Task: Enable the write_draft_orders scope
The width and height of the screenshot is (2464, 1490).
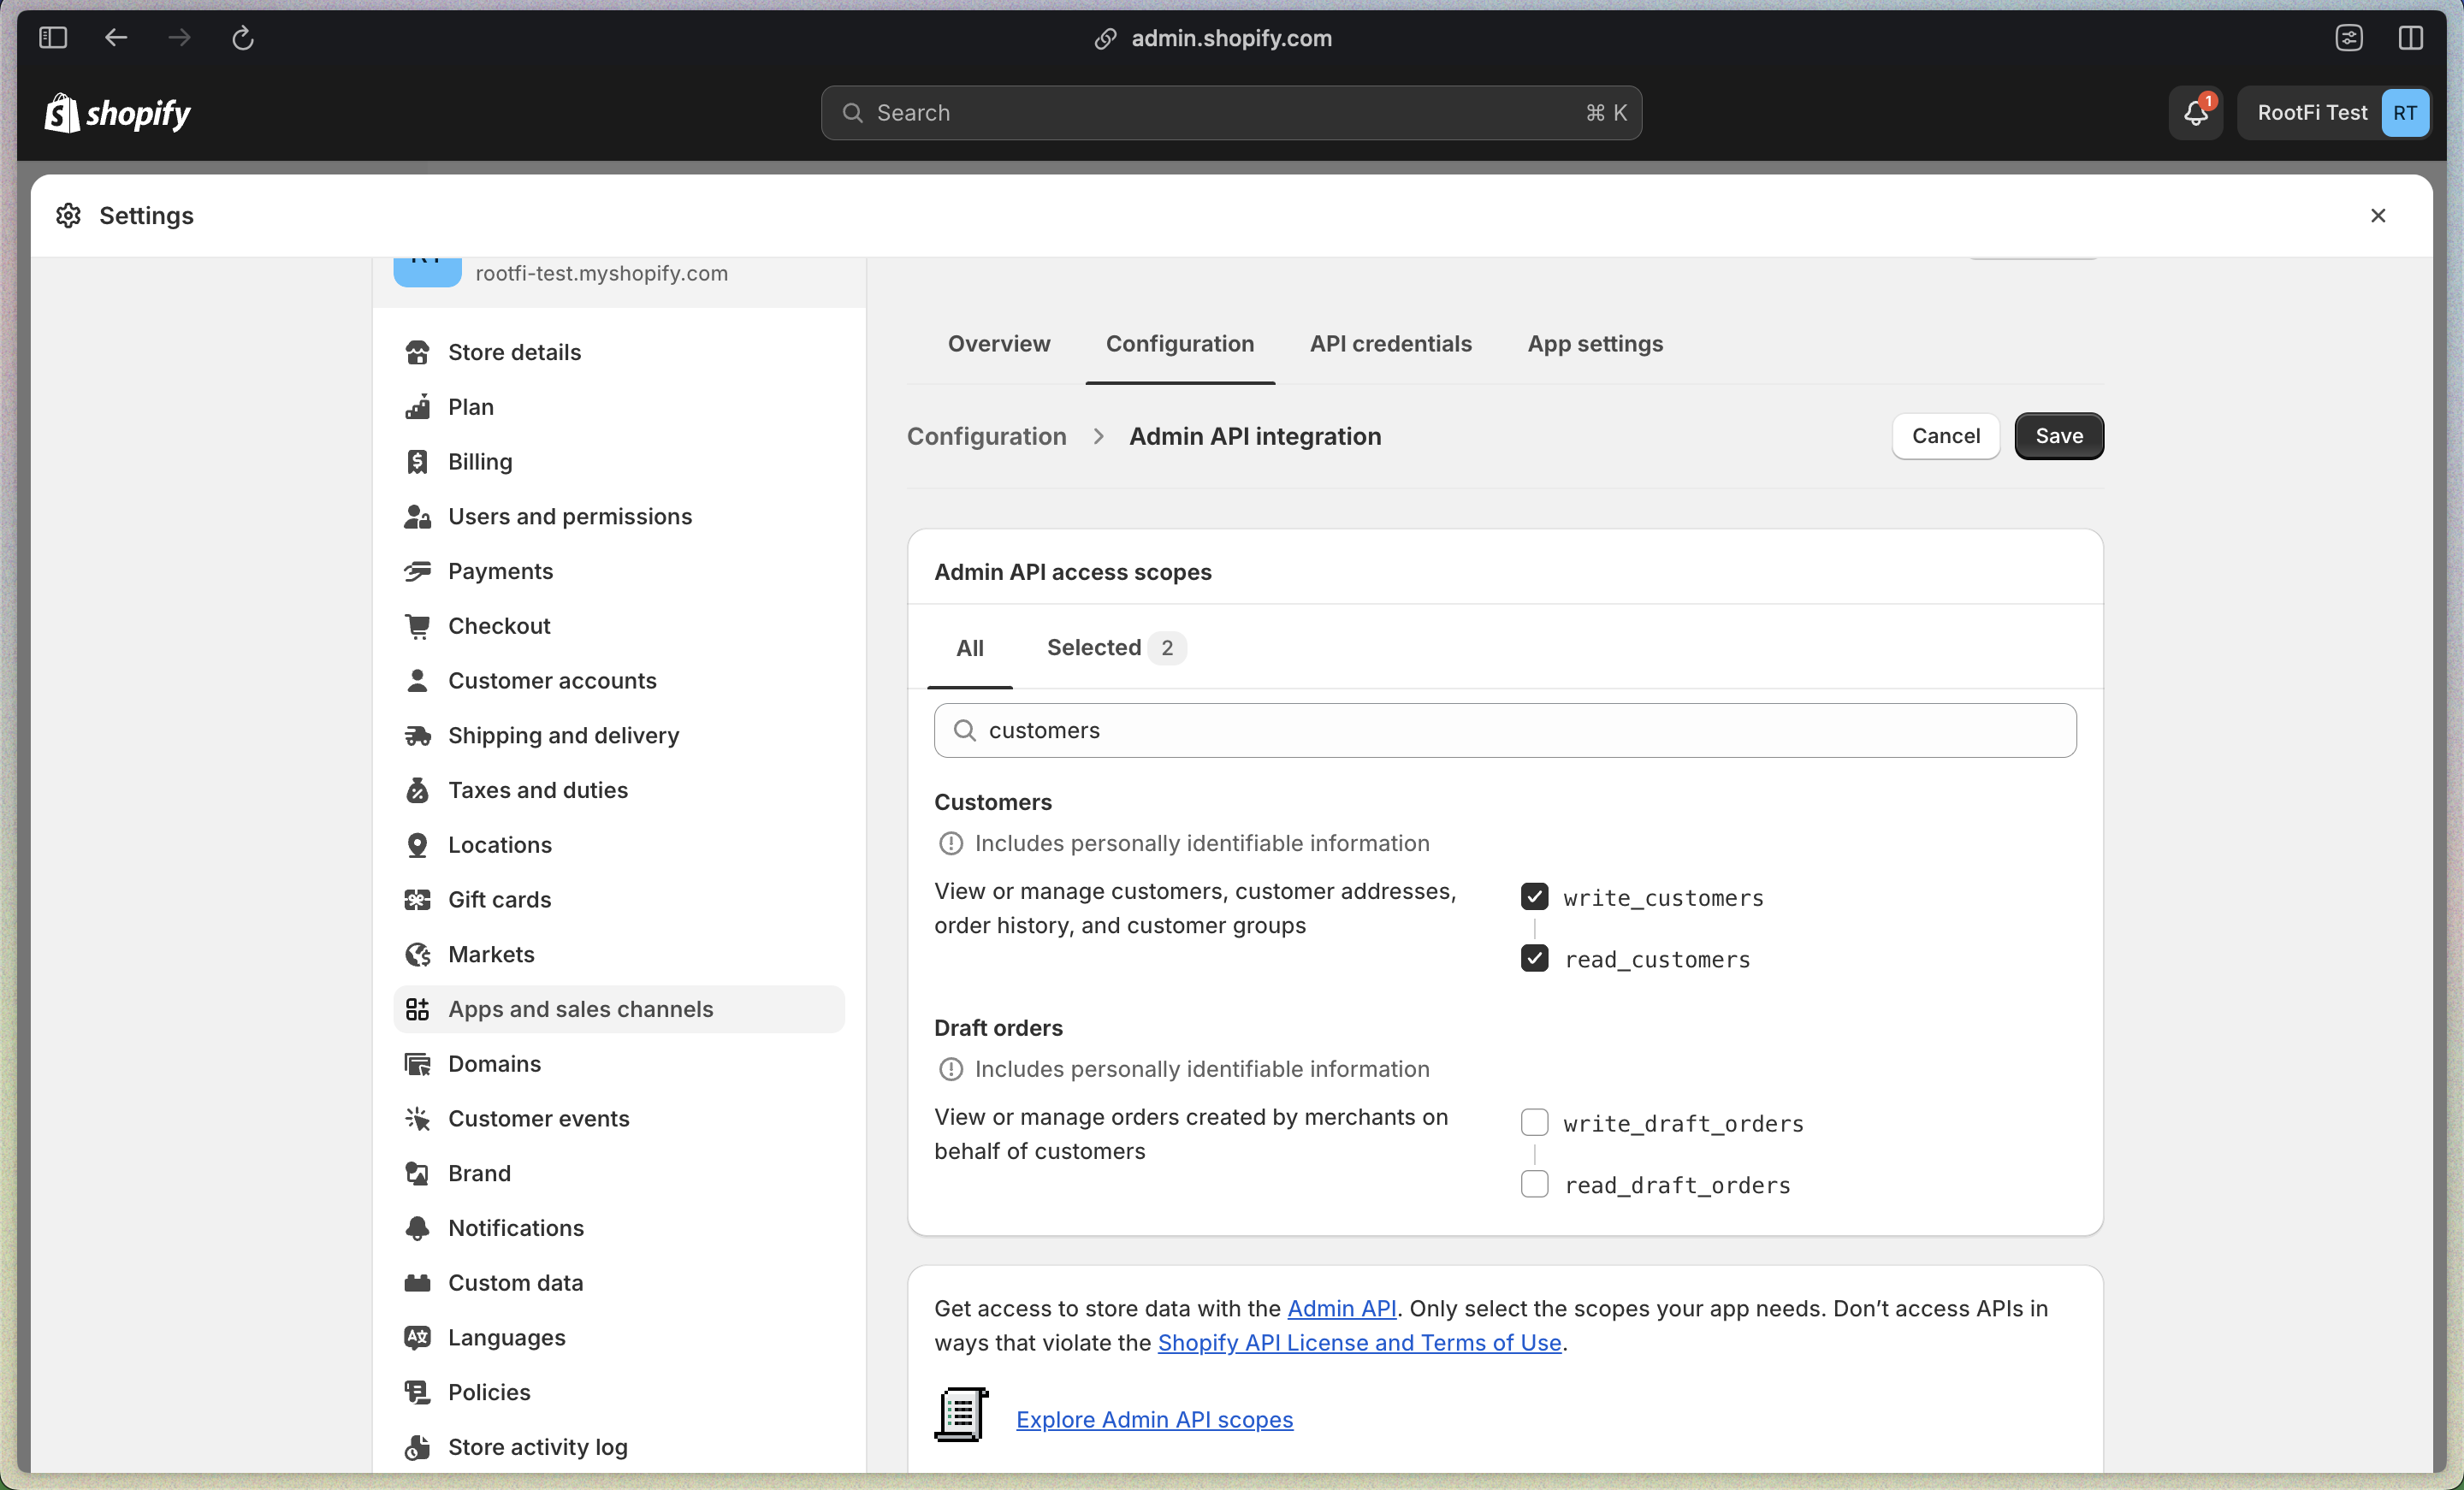Action: coord(1534,1122)
